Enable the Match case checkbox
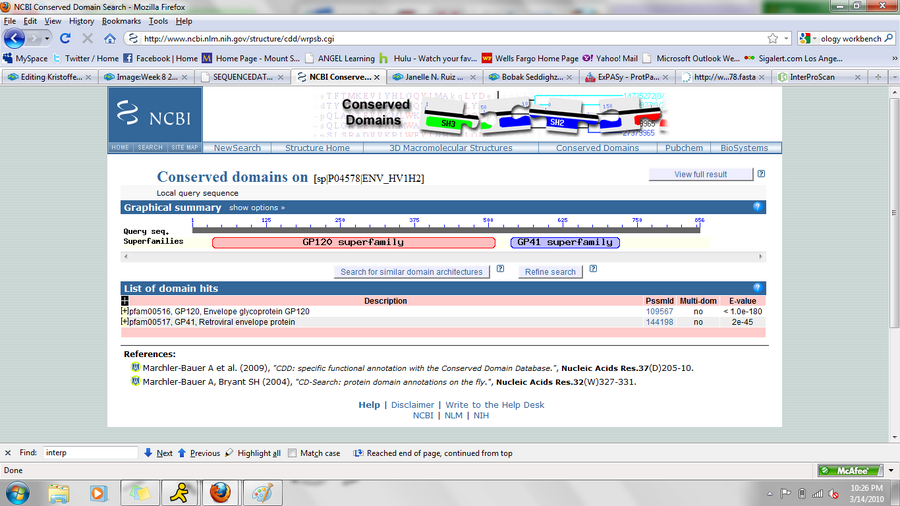The height and width of the screenshot is (506, 900). click(292, 453)
